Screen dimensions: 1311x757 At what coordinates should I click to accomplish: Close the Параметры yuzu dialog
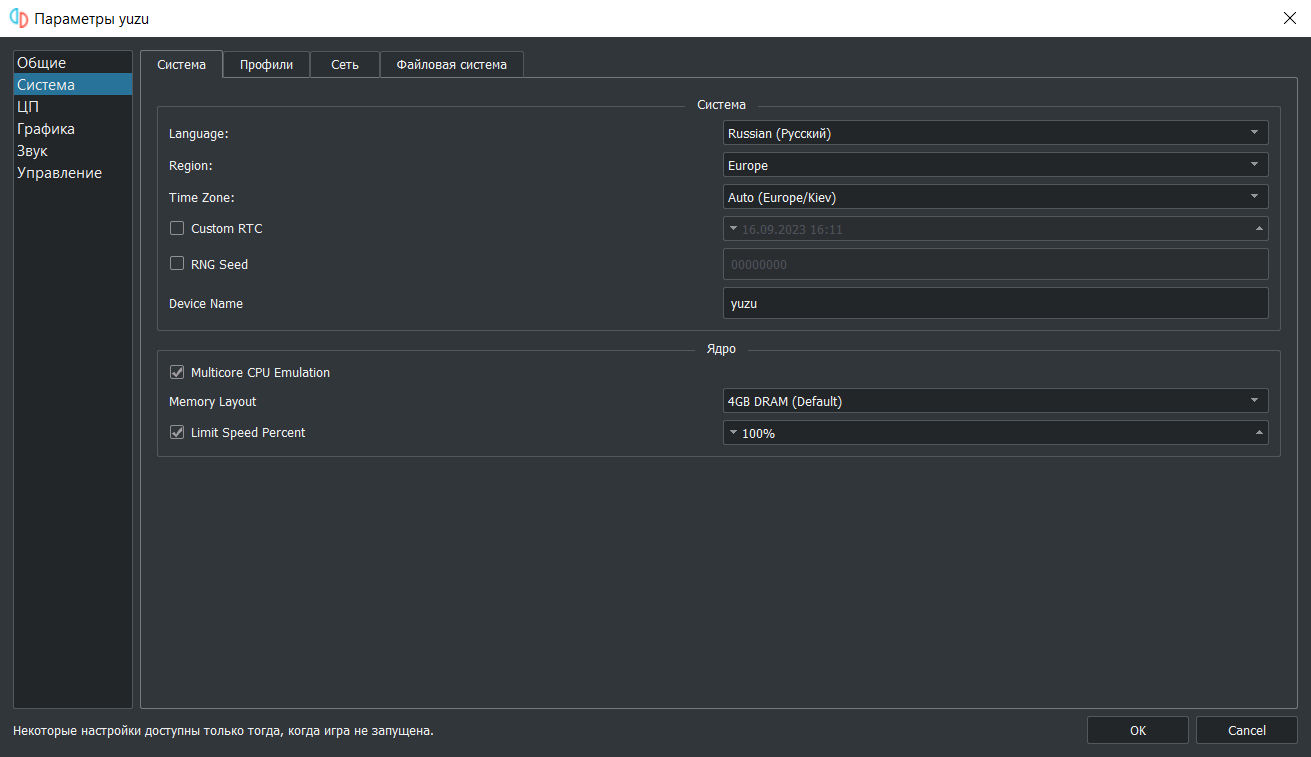1288,18
